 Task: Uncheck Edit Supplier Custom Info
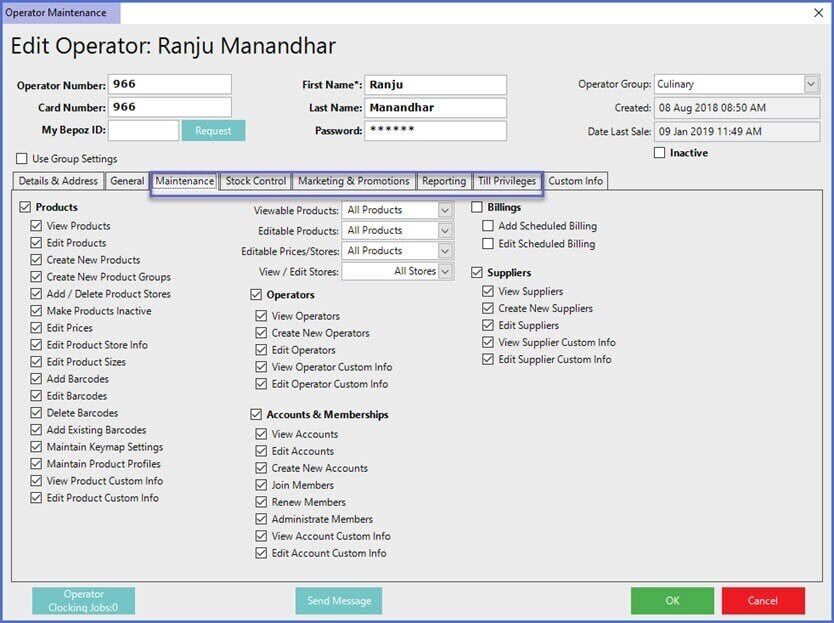[489, 359]
